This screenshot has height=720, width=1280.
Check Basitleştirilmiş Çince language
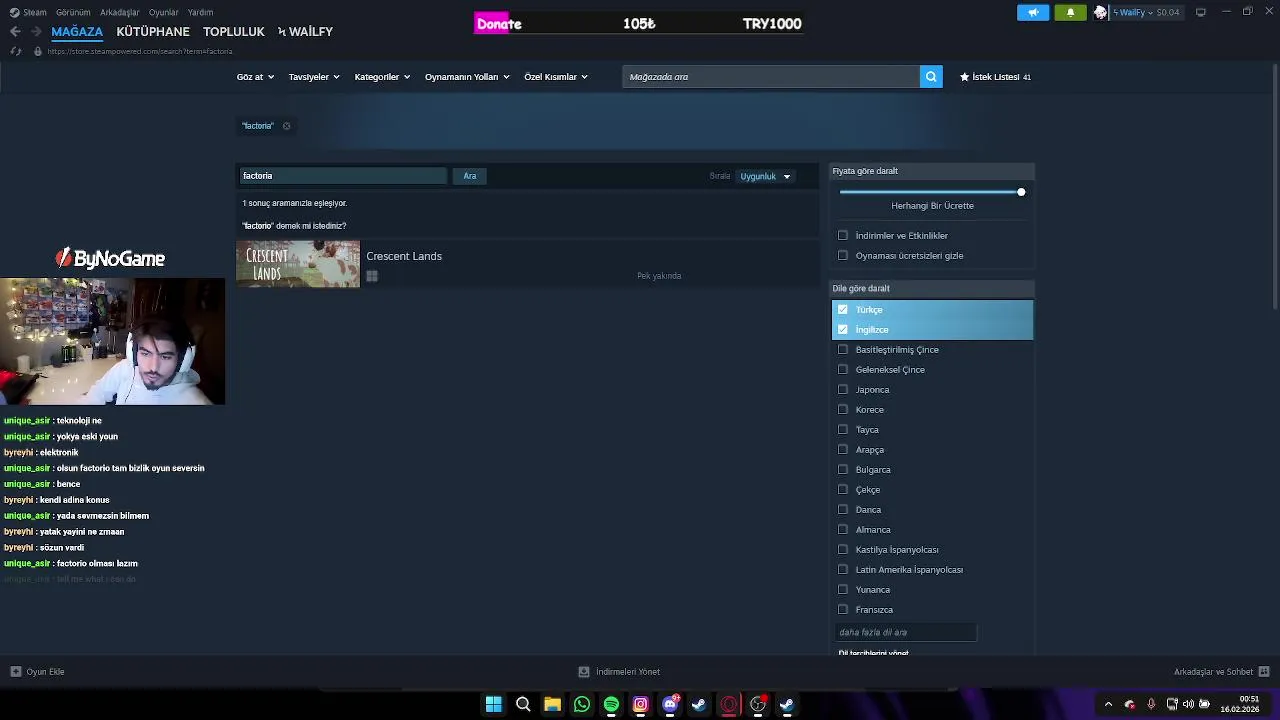click(843, 350)
